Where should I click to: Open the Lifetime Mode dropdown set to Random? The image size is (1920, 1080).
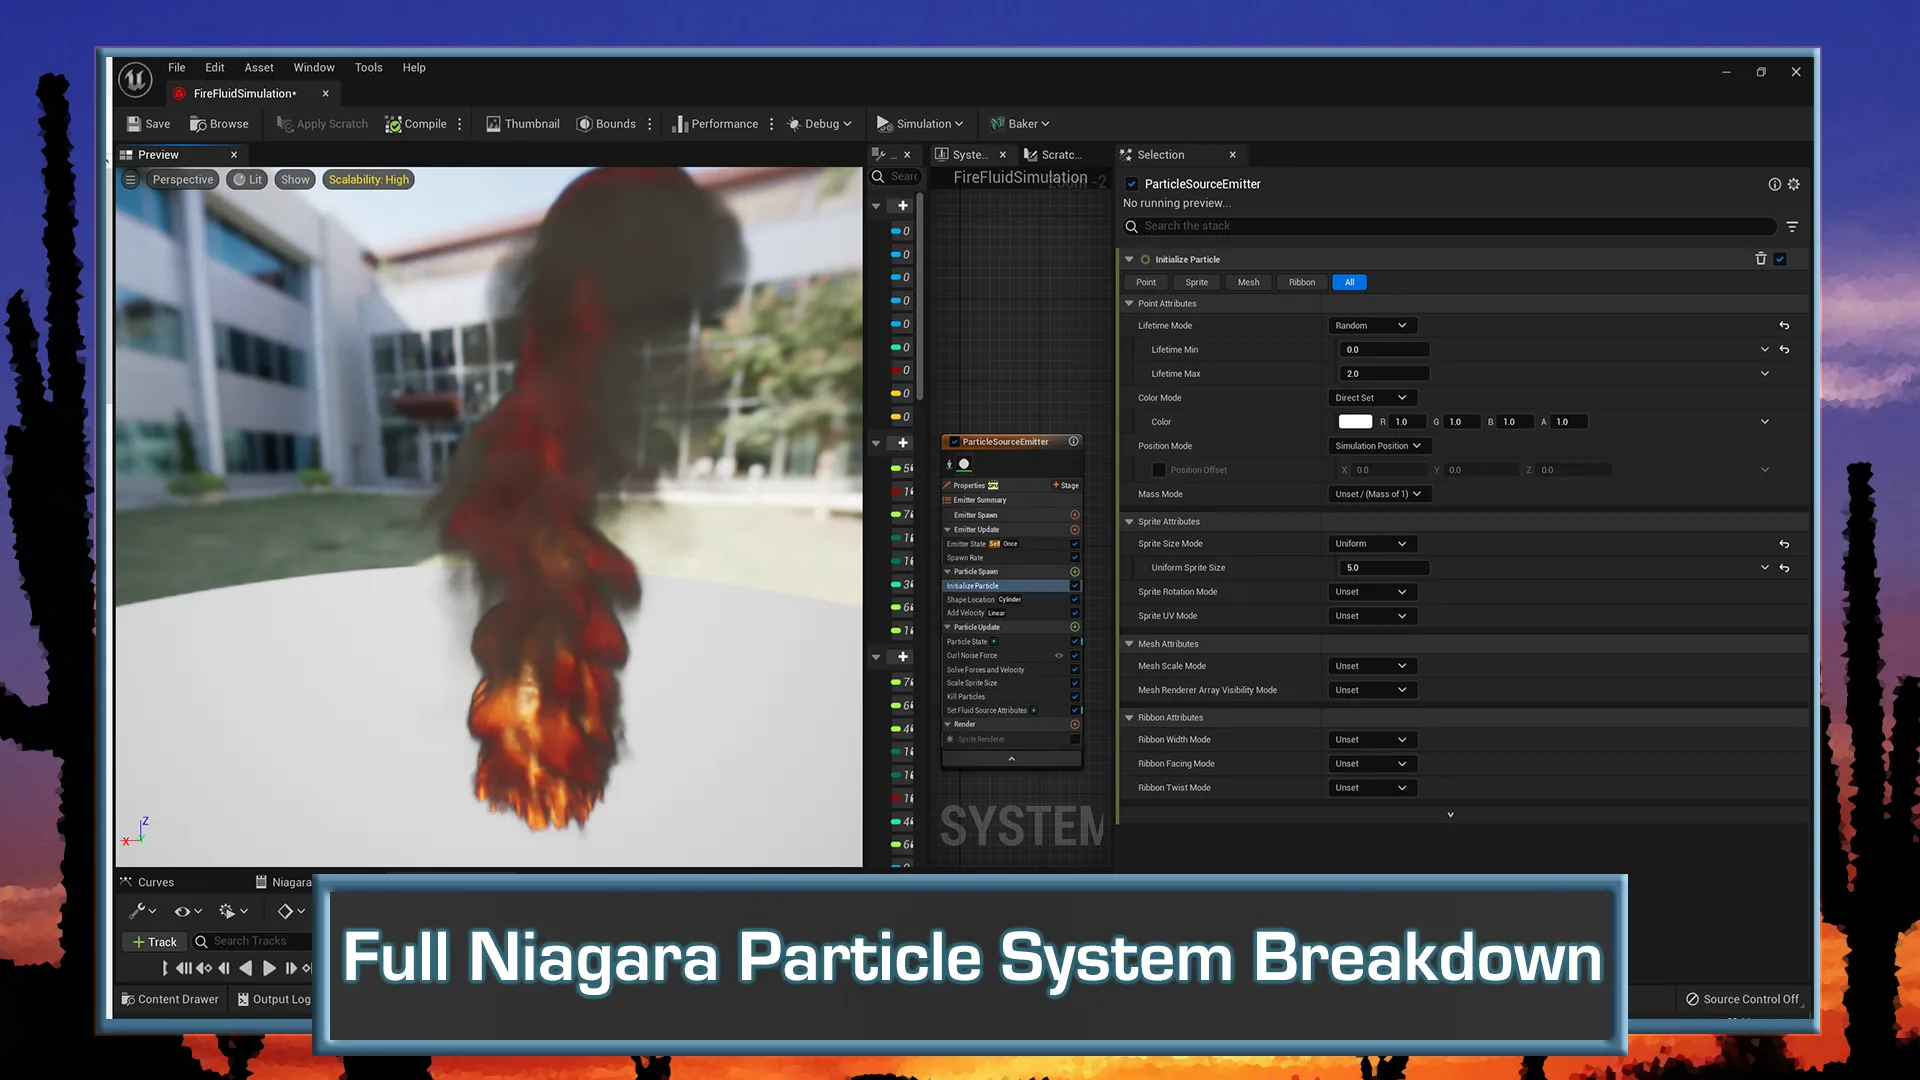(1371, 325)
